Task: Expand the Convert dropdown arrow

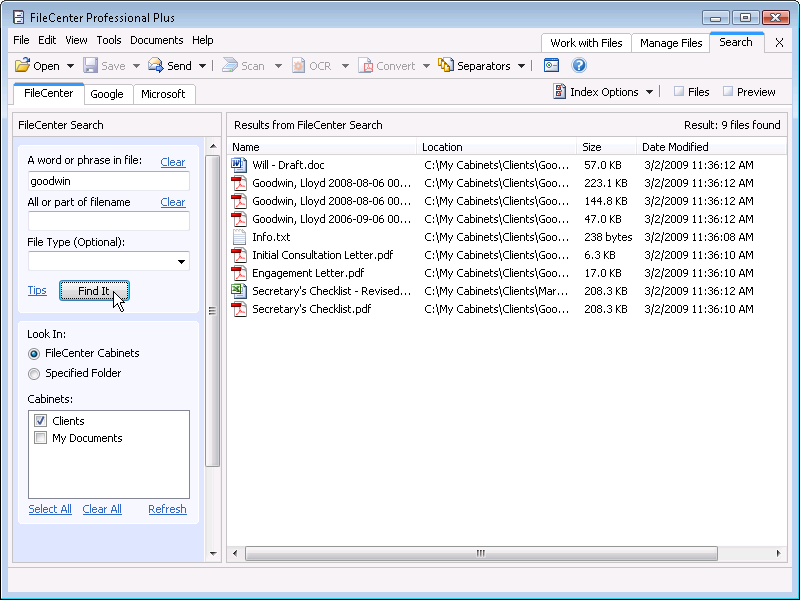Action: click(426, 66)
